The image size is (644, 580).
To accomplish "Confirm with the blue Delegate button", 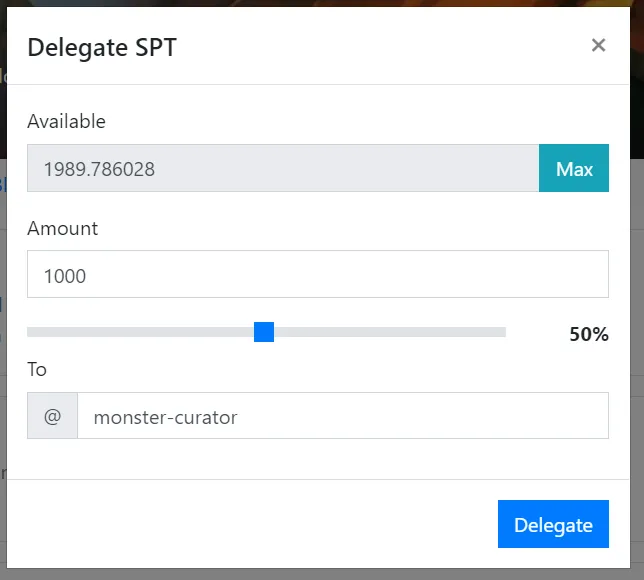I will coord(553,524).
